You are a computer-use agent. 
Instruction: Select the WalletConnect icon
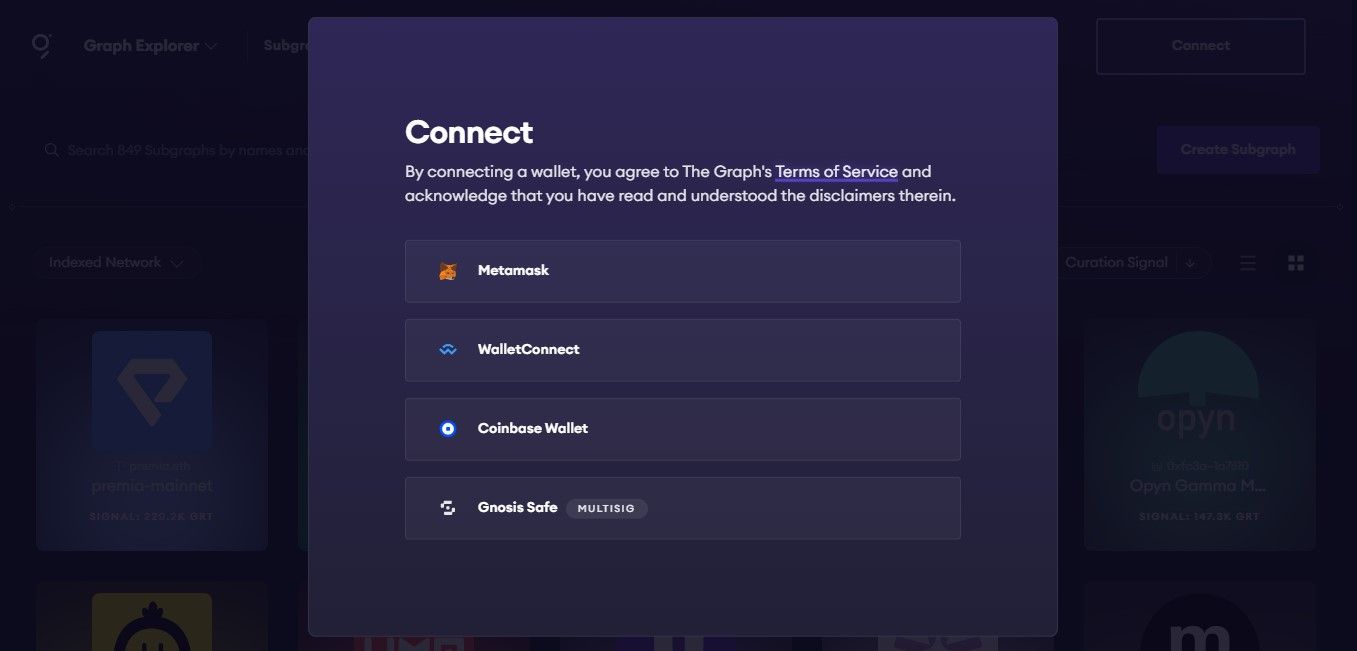click(x=447, y=349)
